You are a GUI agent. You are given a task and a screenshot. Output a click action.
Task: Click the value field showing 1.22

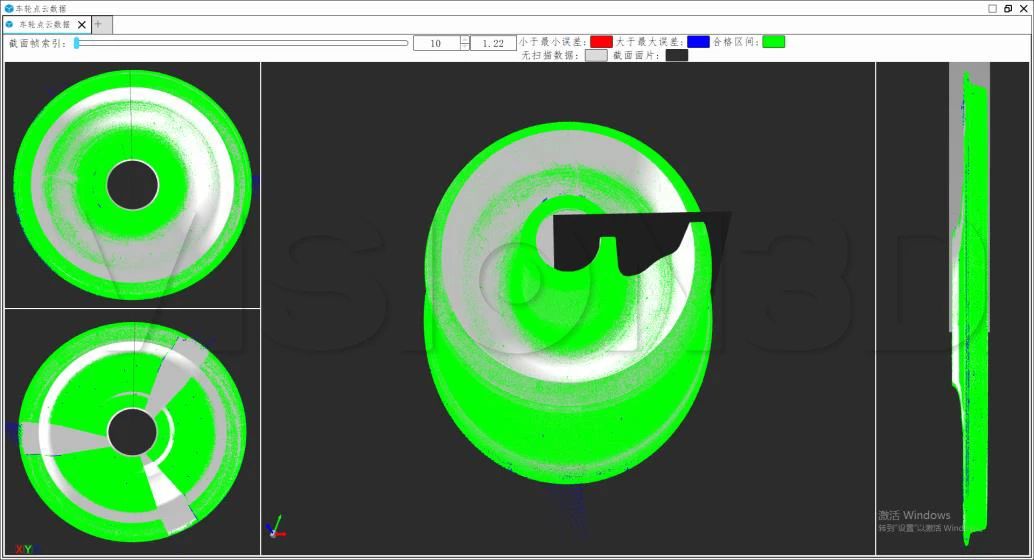pyautogui.click(x=493, y=44)
